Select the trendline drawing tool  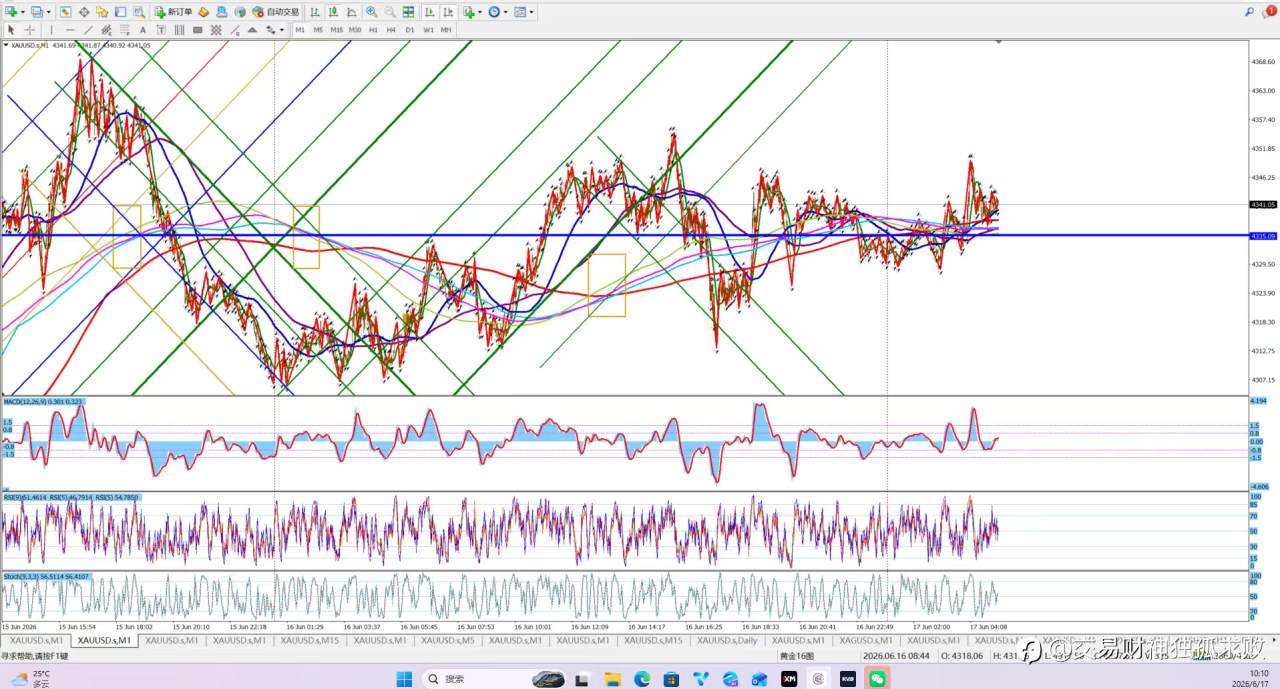click(88, 30)
